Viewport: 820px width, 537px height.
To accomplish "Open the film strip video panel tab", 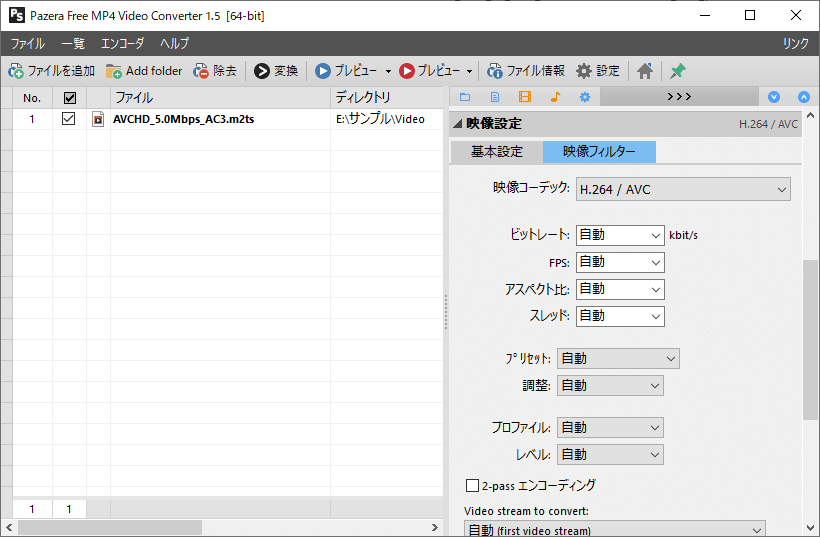I will tap(525, 97).
